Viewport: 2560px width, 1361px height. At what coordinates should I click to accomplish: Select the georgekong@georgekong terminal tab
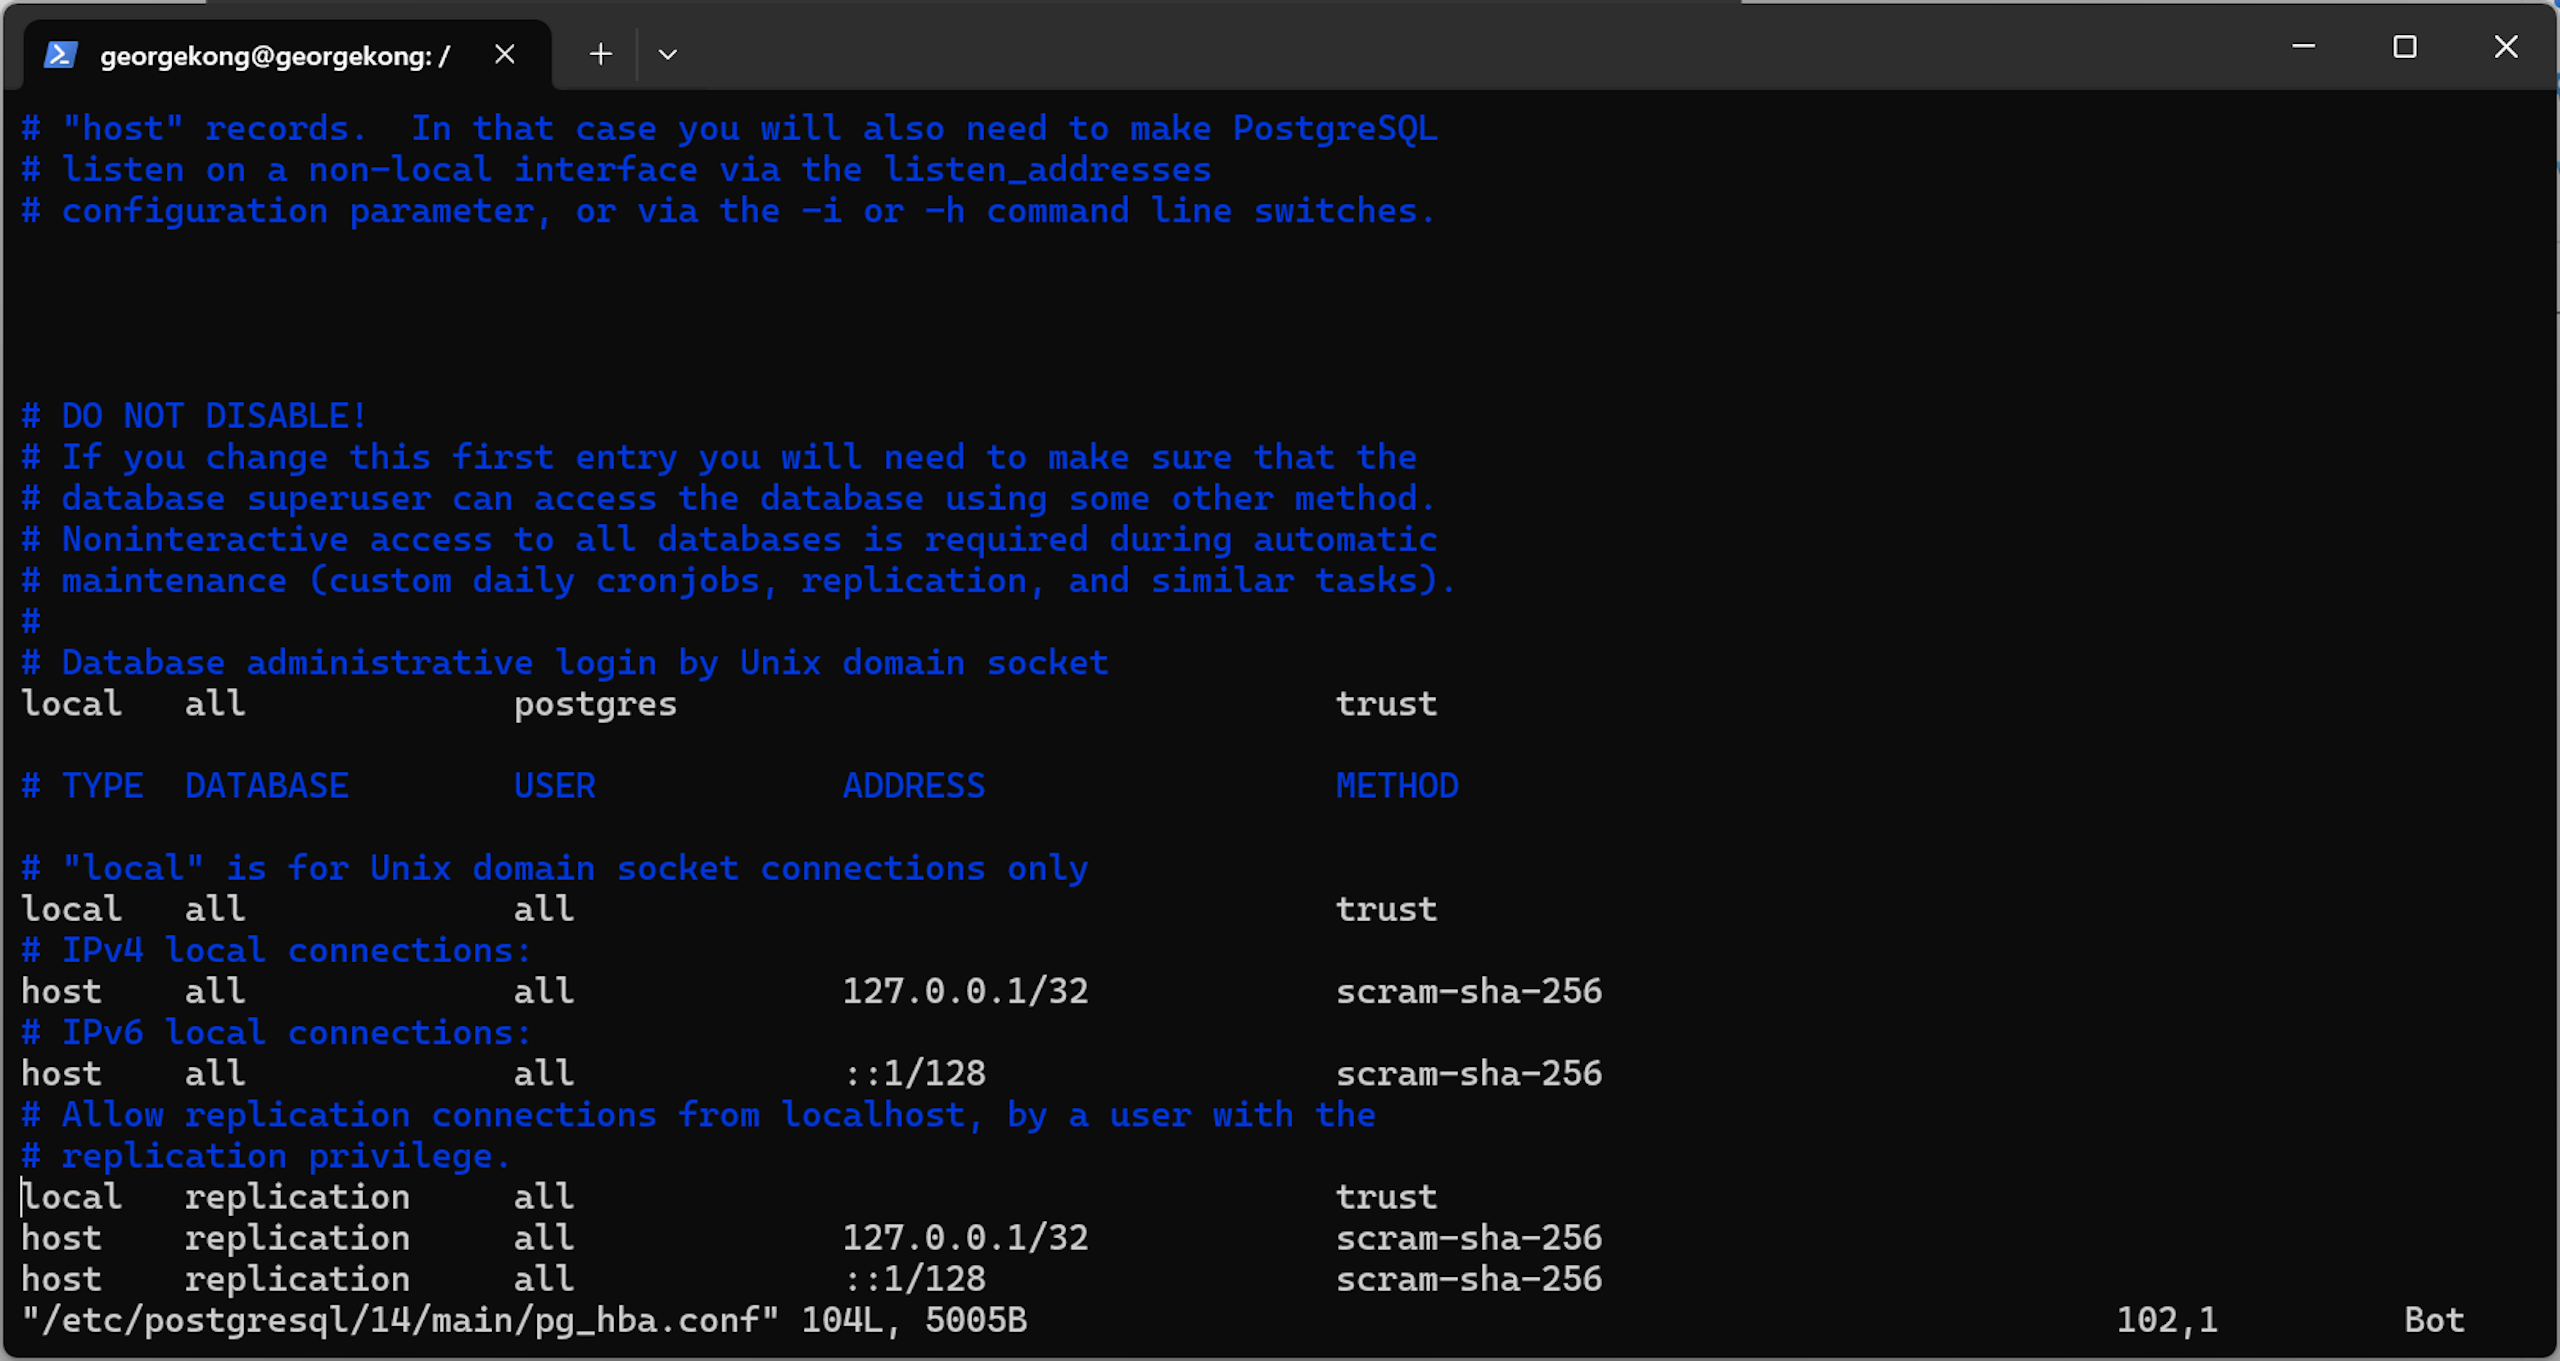pos(275,56)
